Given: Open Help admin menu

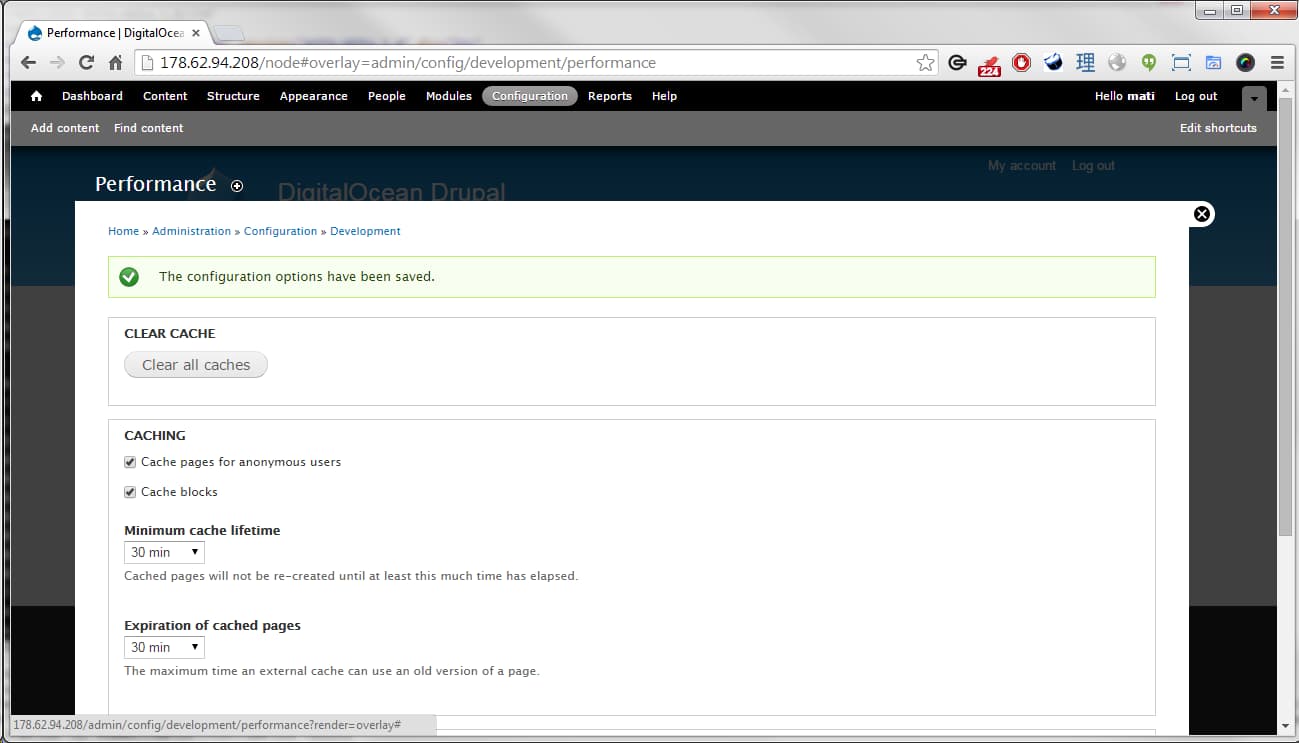Looking at the screenshot, I should pyautogui.click(x=664, y=96).
